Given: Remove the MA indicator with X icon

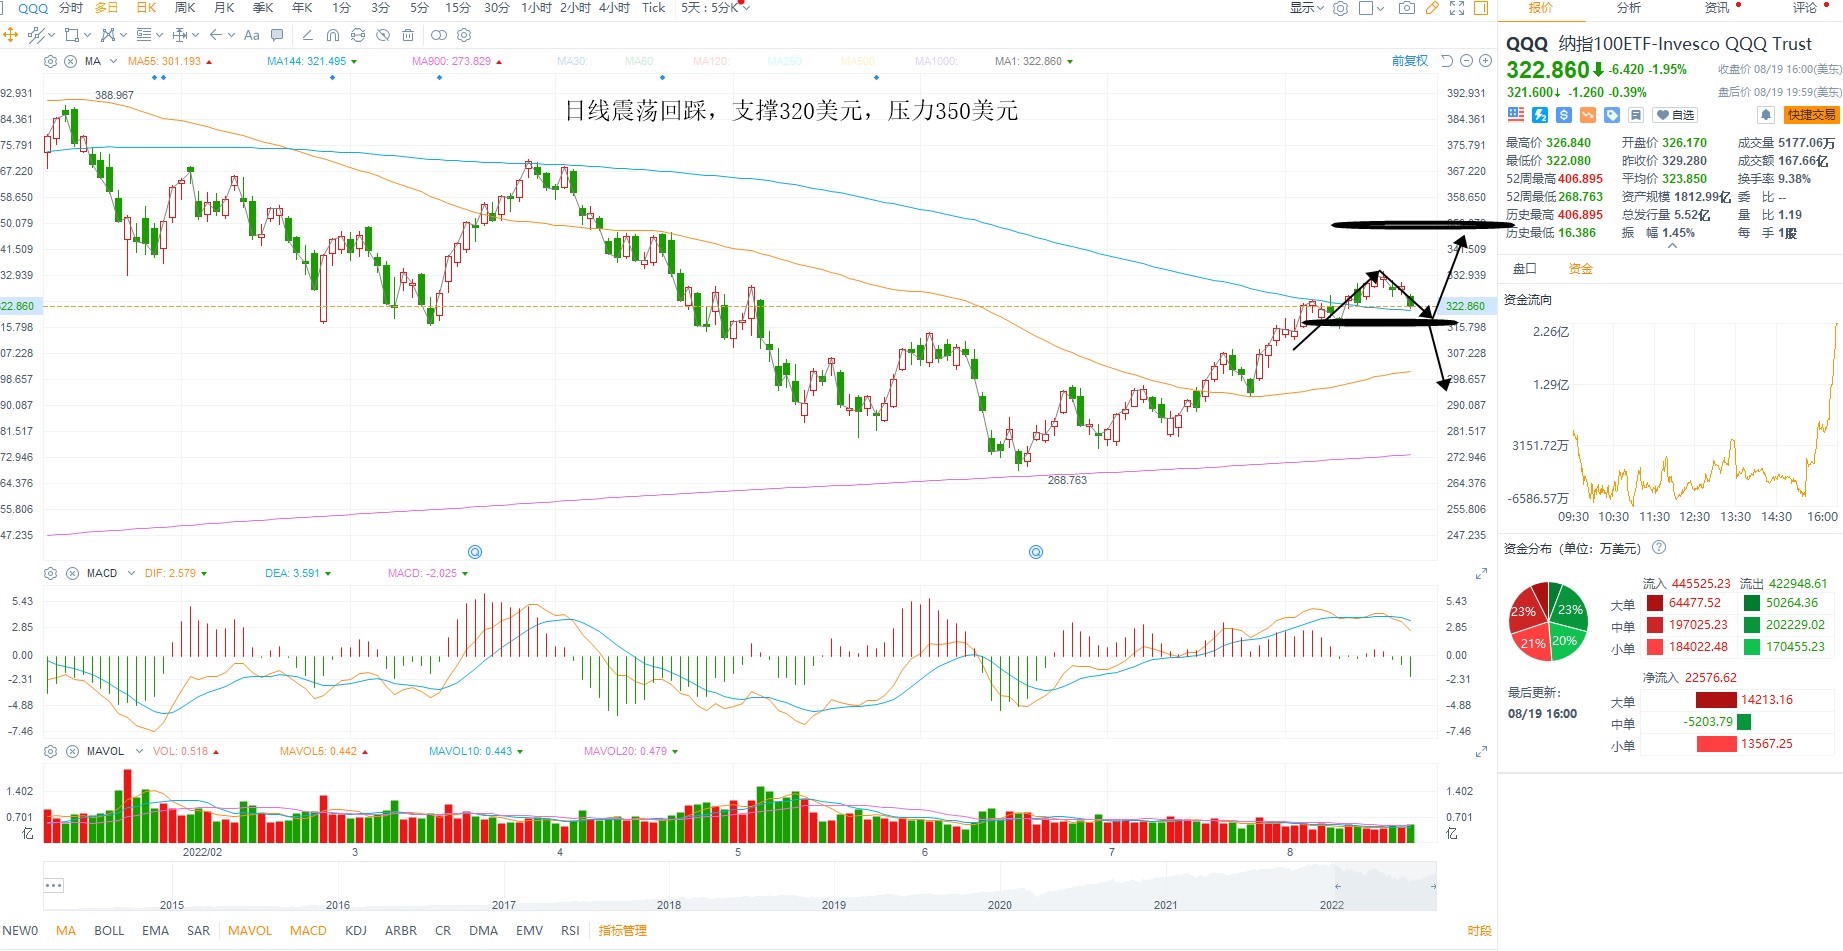Looking at the screenshot, I should point(71,61).
